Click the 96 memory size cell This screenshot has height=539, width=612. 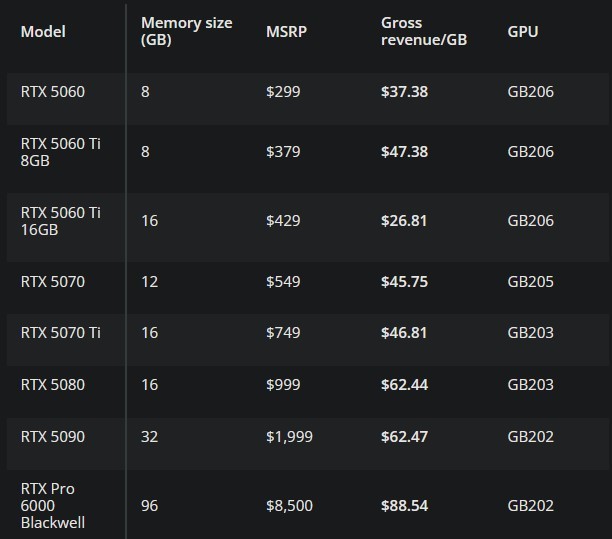(150, 506)
